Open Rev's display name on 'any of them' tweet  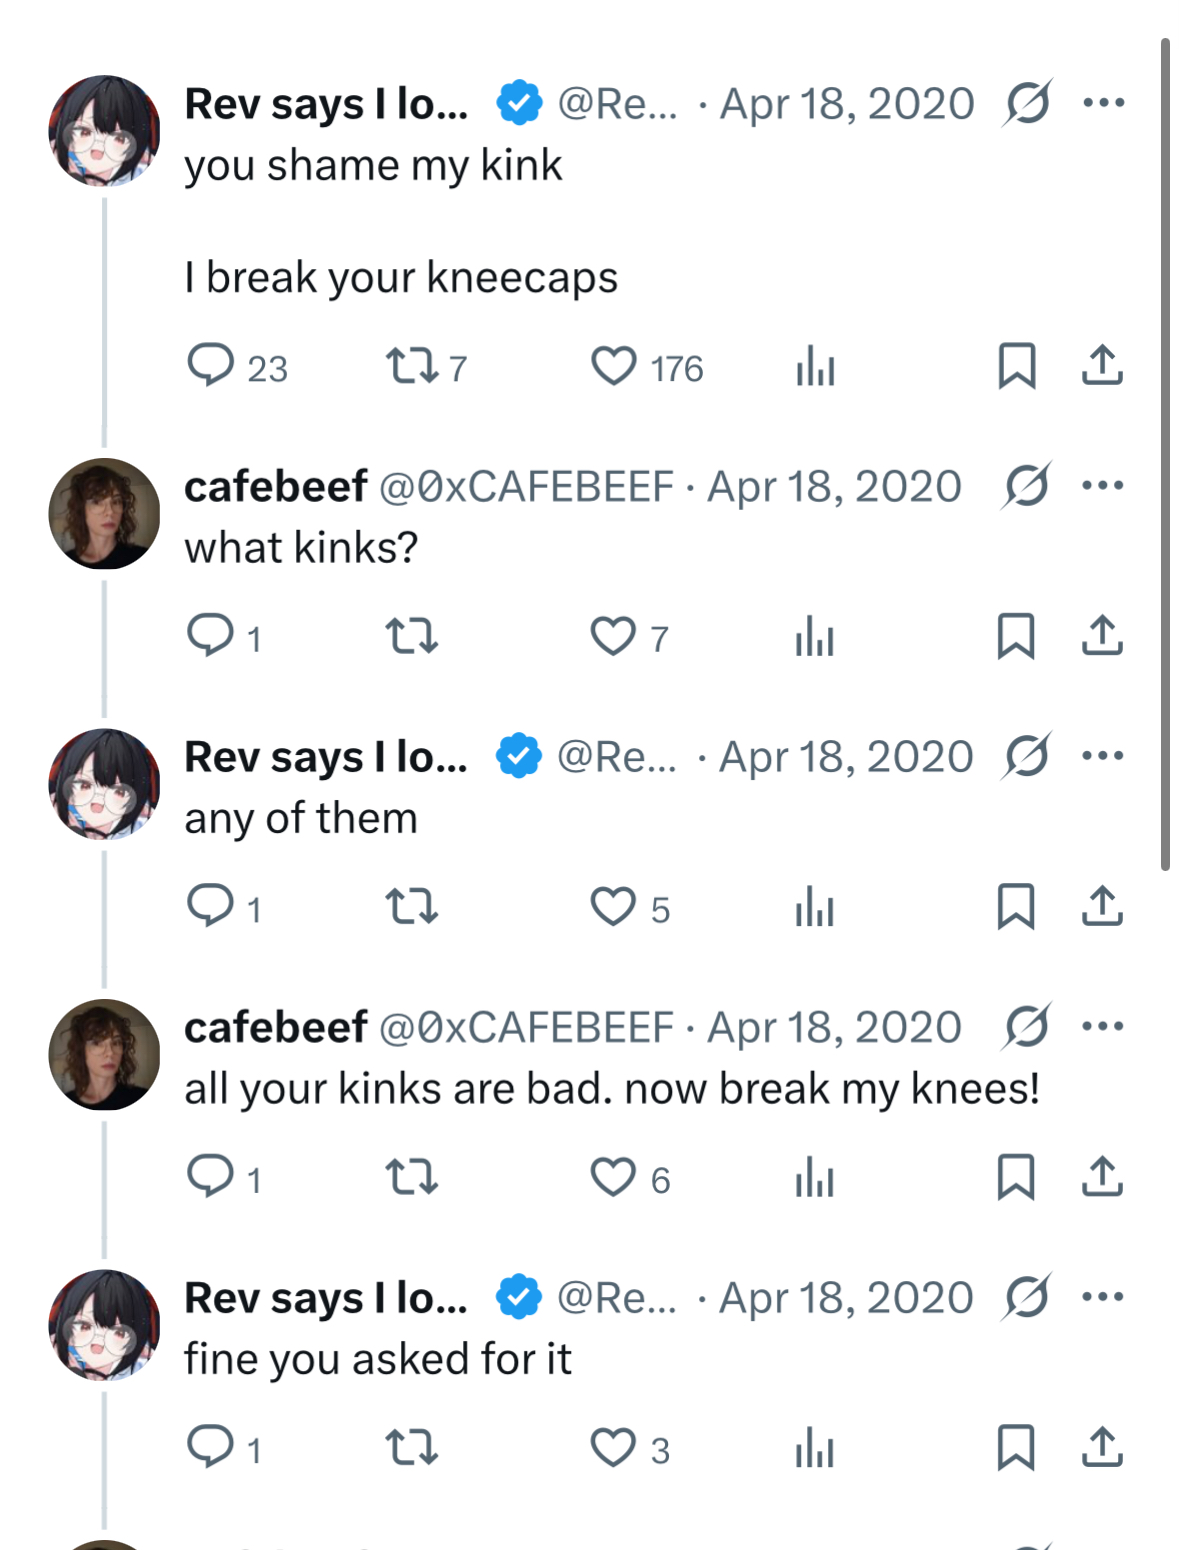coord(326,757)
